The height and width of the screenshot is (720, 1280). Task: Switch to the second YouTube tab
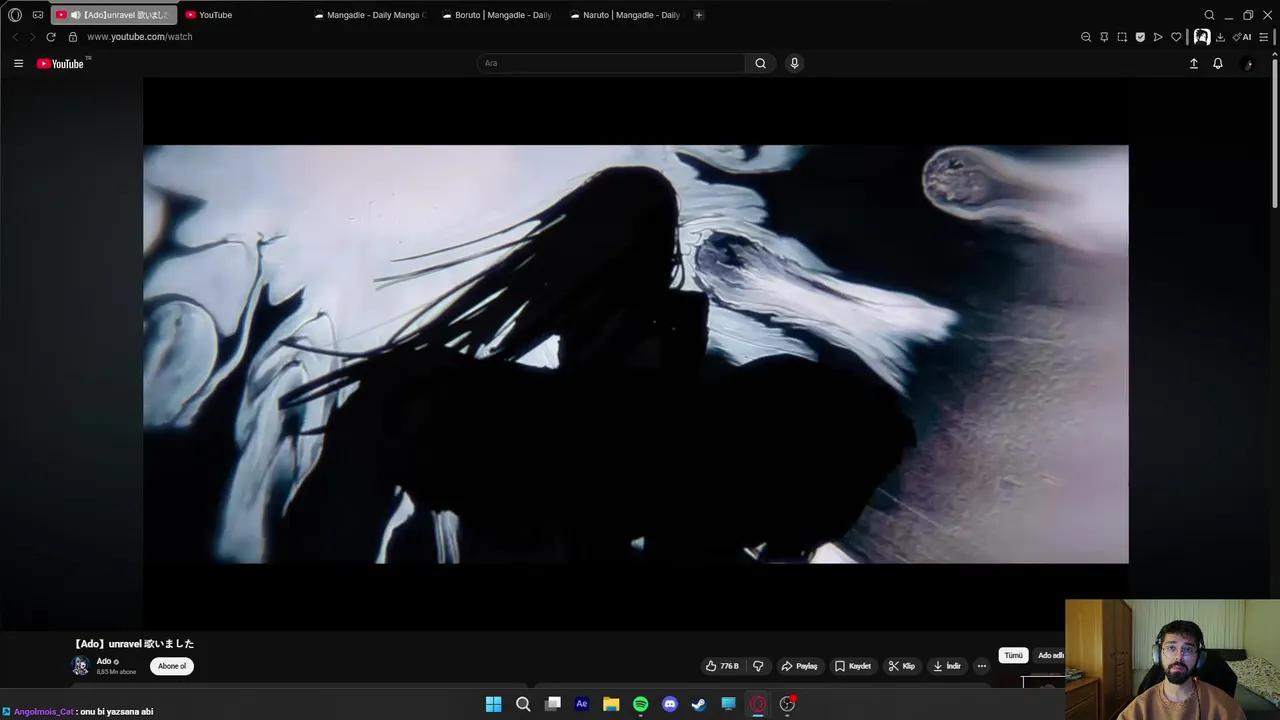(x=241, y=15)
